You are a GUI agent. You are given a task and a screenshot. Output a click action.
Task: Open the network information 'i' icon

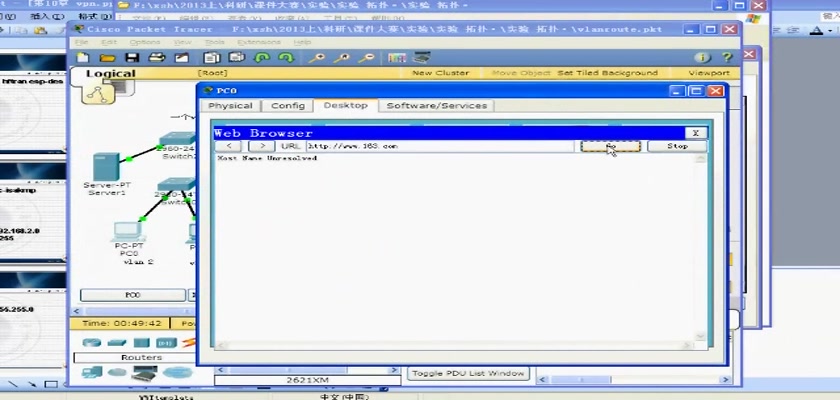702,58
